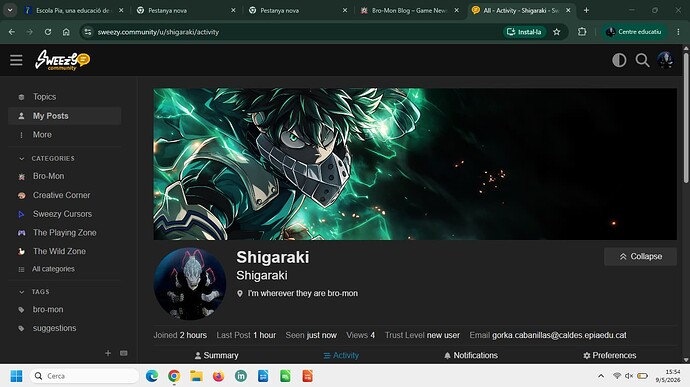Close the Bro-Mon Blog browser tab
Image resolution: width=690 pixels, height=387 pixels.
(456, 10)
